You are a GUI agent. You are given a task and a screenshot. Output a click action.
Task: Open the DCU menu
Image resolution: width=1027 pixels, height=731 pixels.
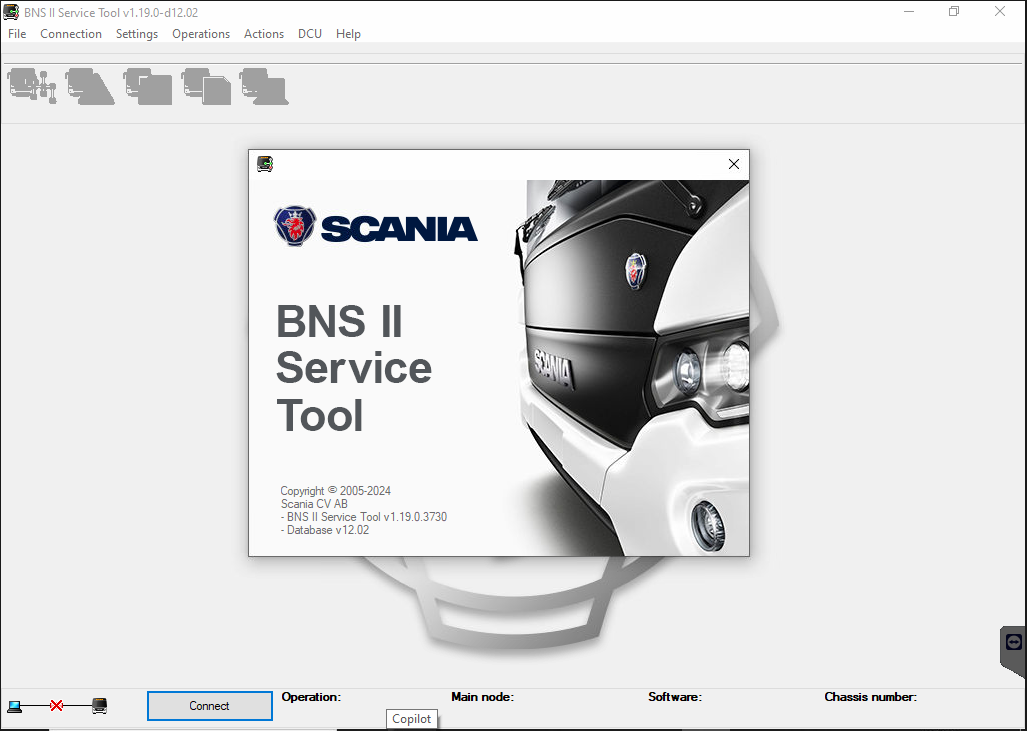coord(310,34)
